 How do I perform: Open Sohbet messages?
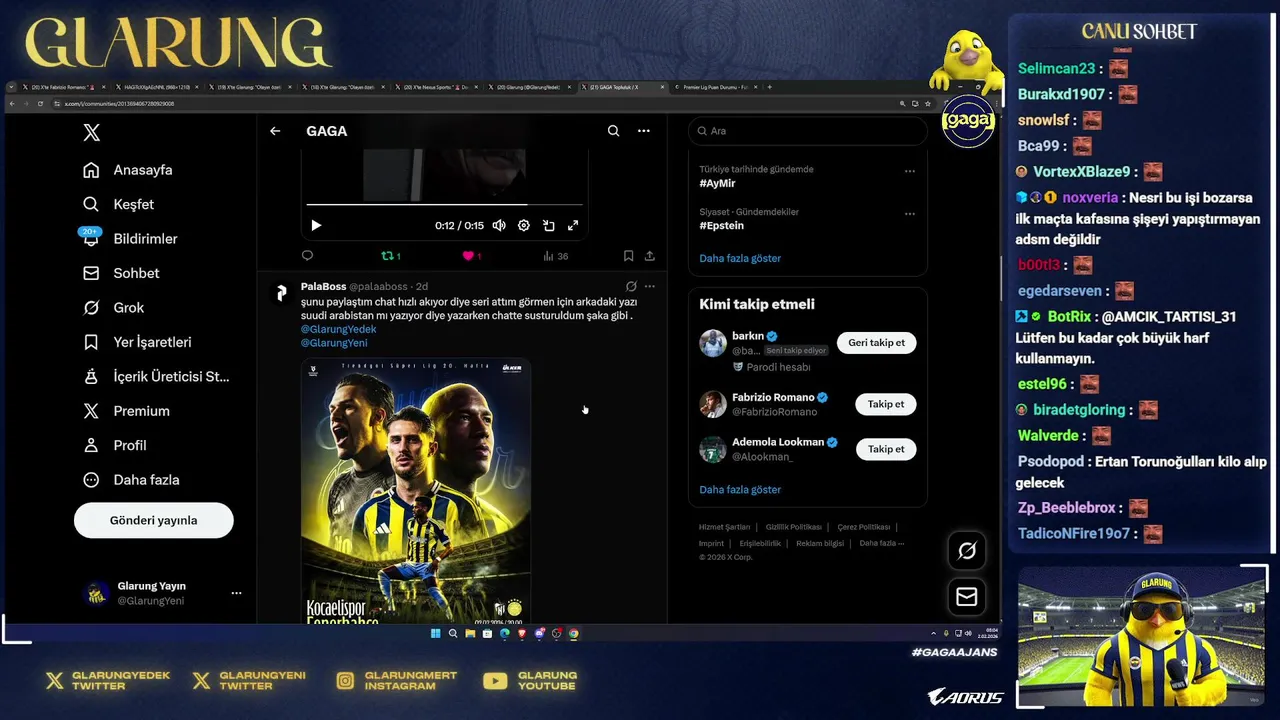pyautogui.click(x=121, y=273)
